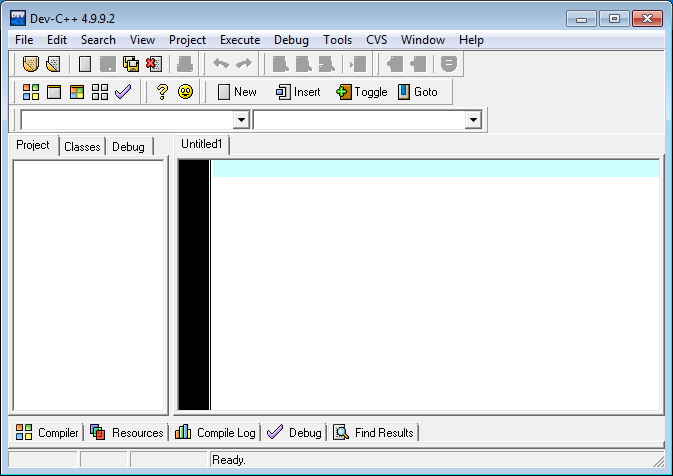Click the About smiley face icon
The height and width of the screenshot is (476, 673).
pos(185,92)
